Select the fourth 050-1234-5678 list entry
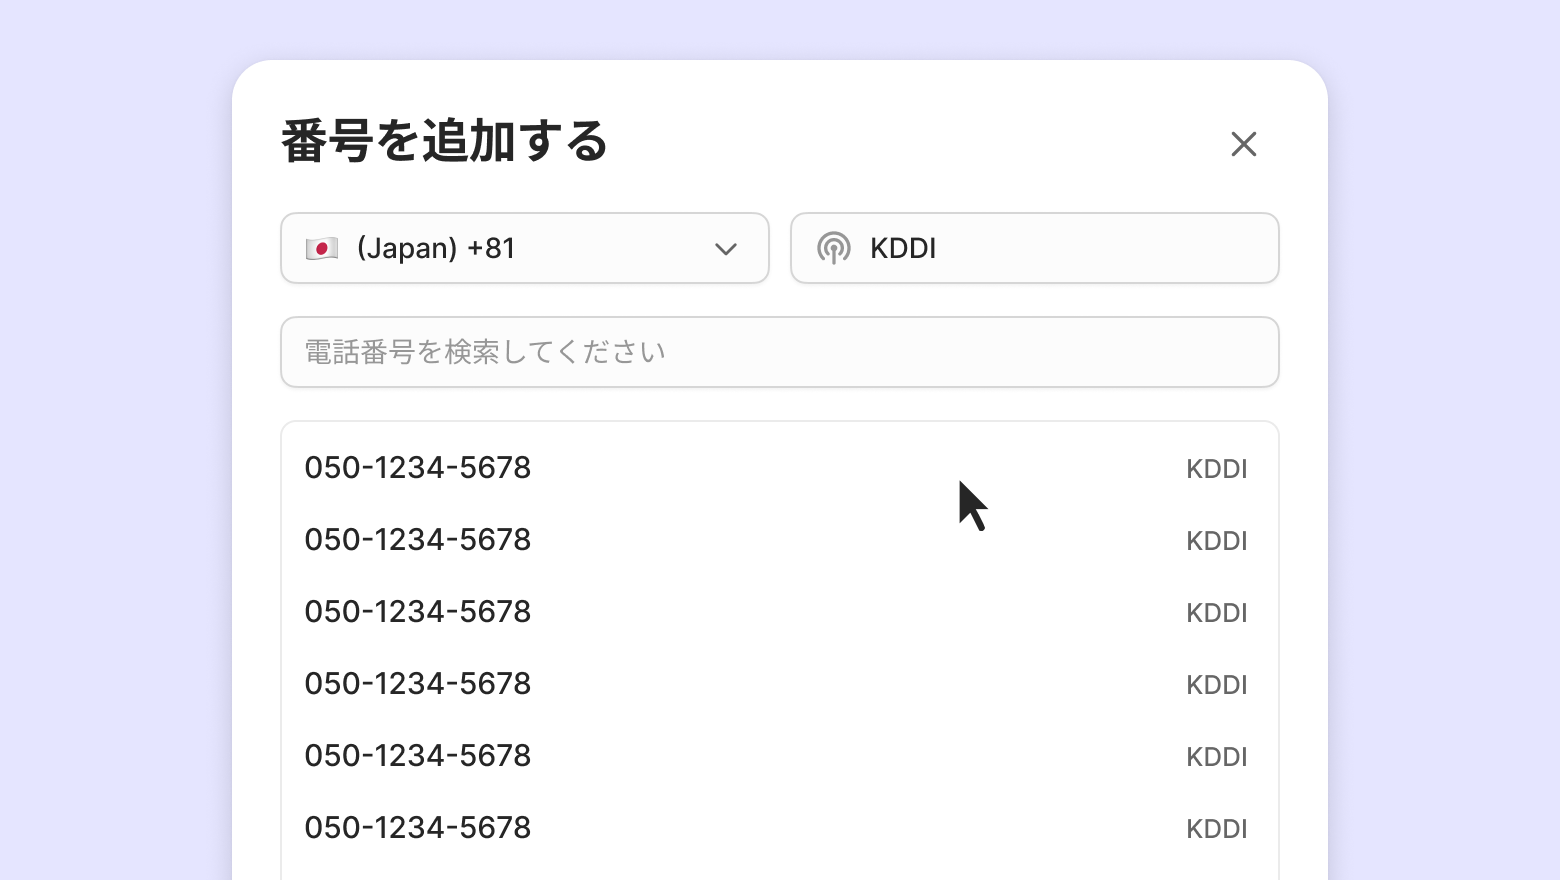Viewport: 1560px width, 880px height. point(418,684)
